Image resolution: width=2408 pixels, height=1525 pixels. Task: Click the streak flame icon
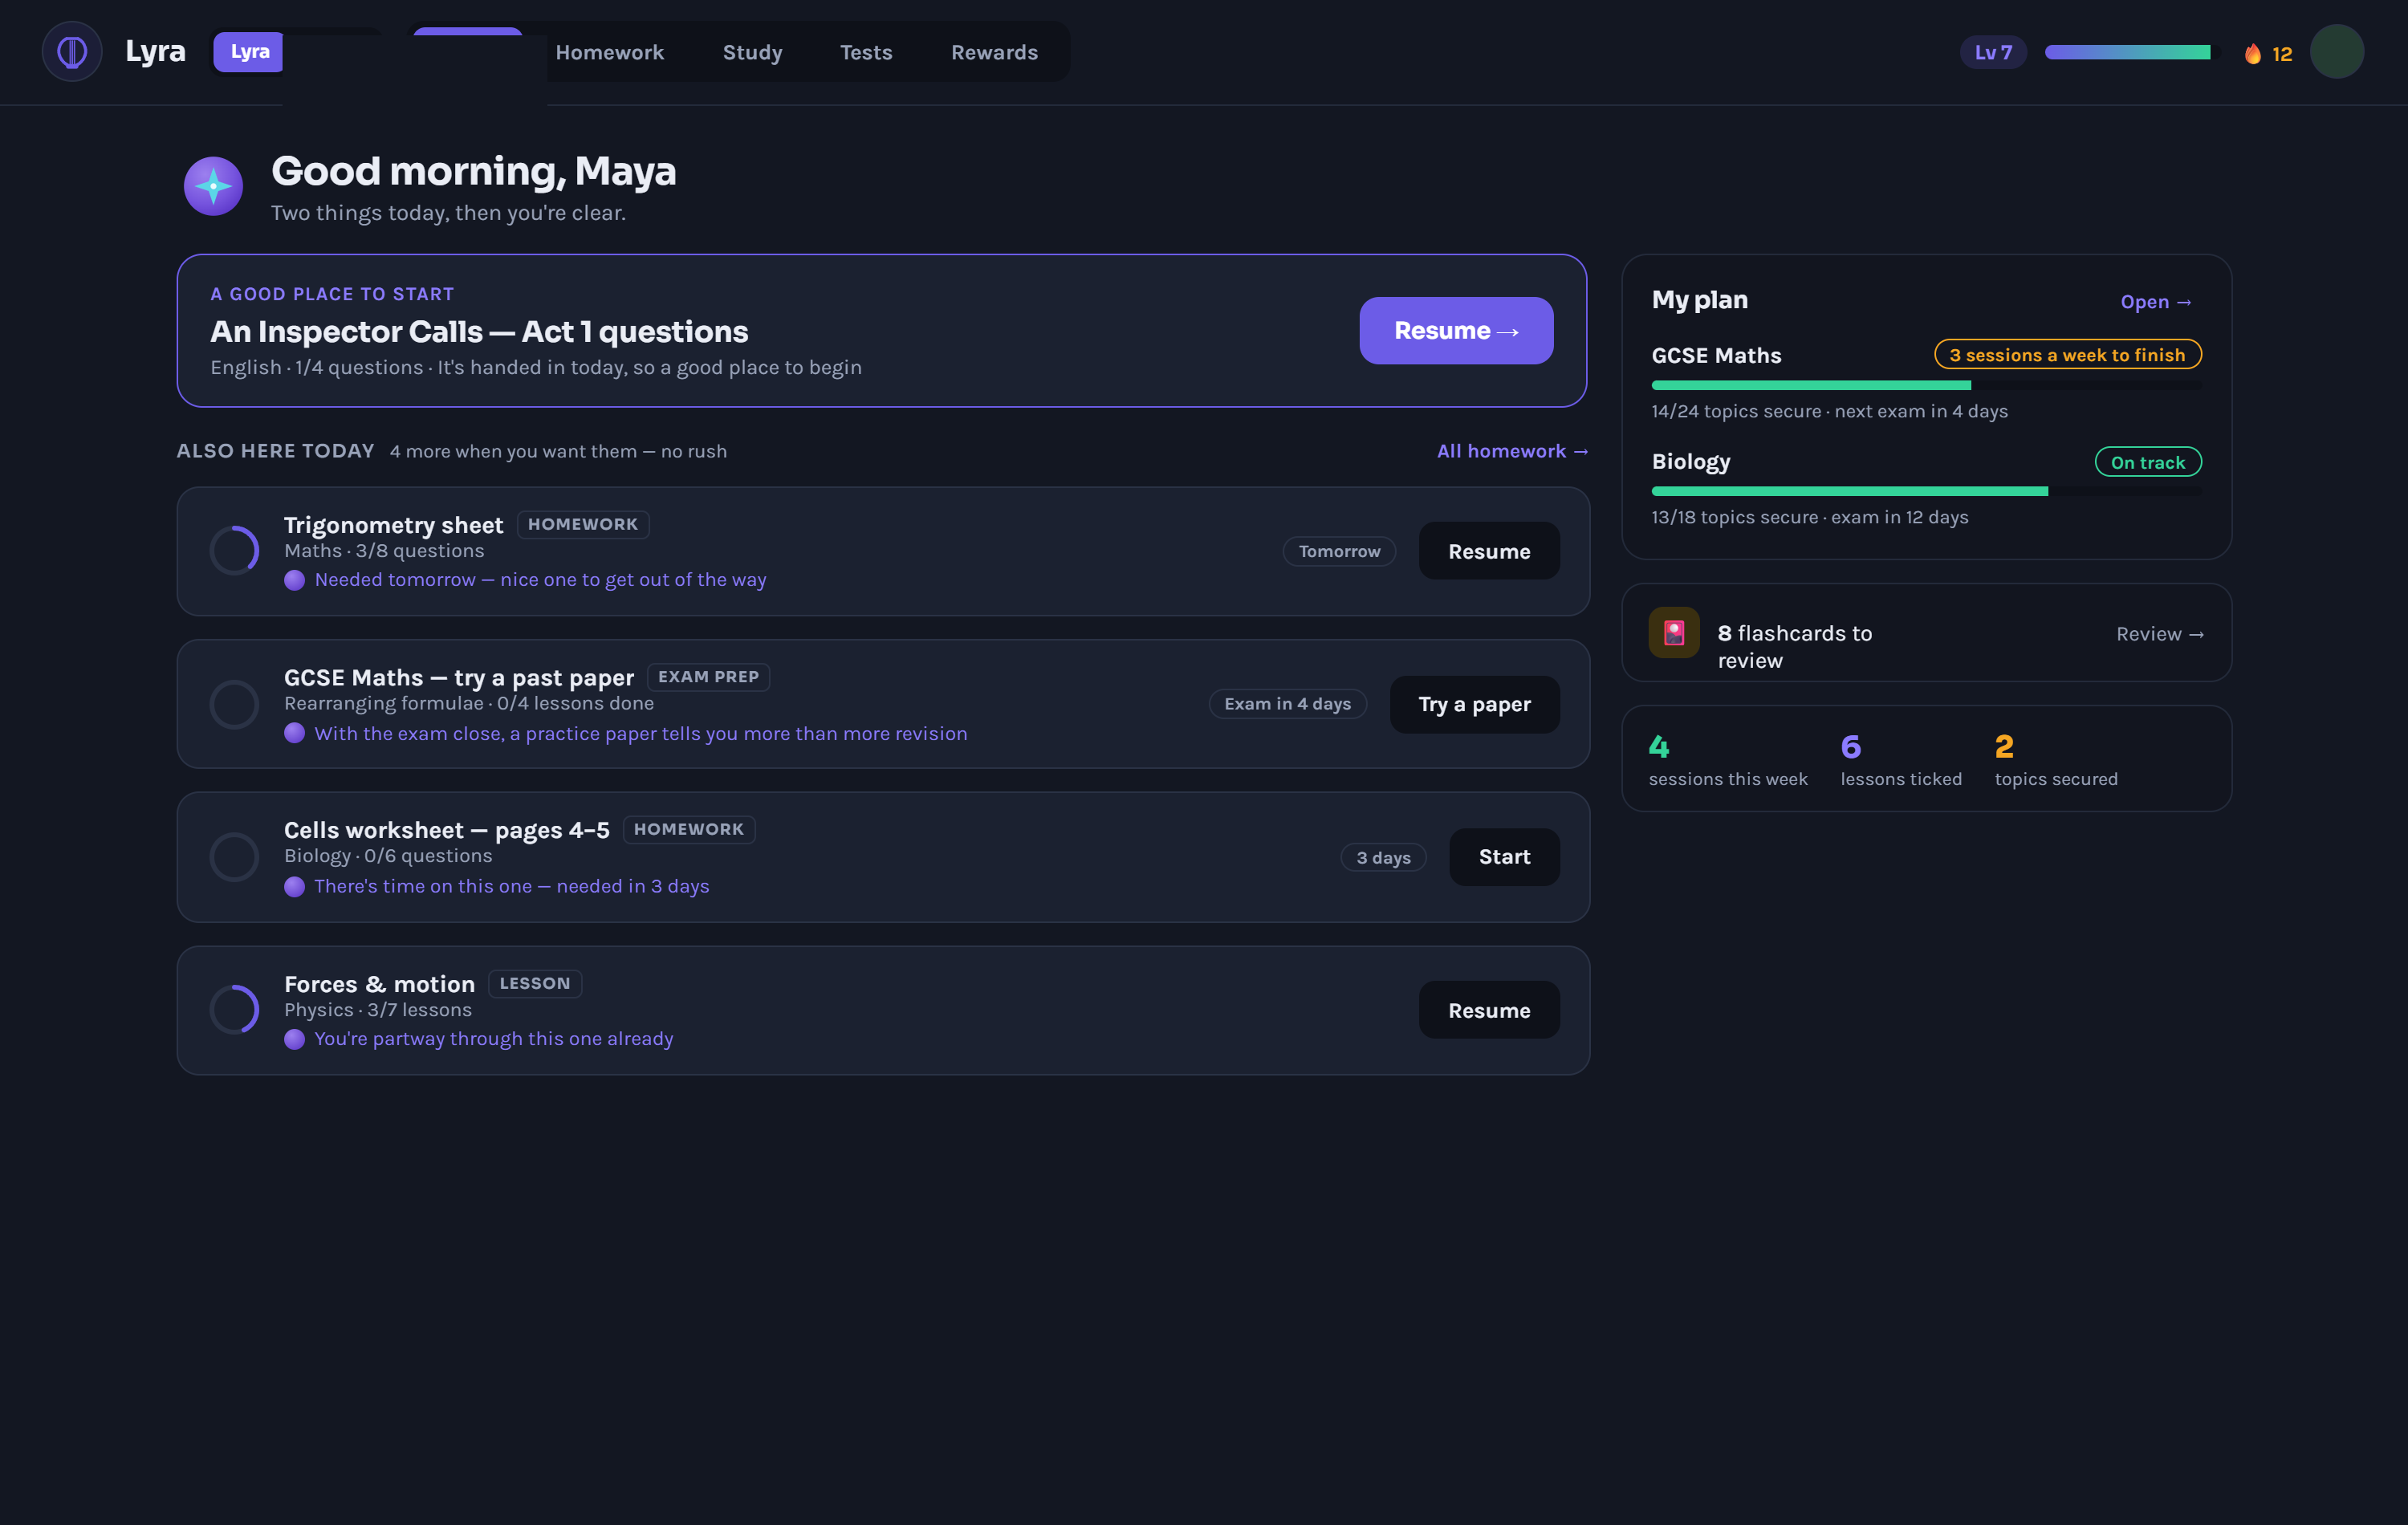point(2253,54)
